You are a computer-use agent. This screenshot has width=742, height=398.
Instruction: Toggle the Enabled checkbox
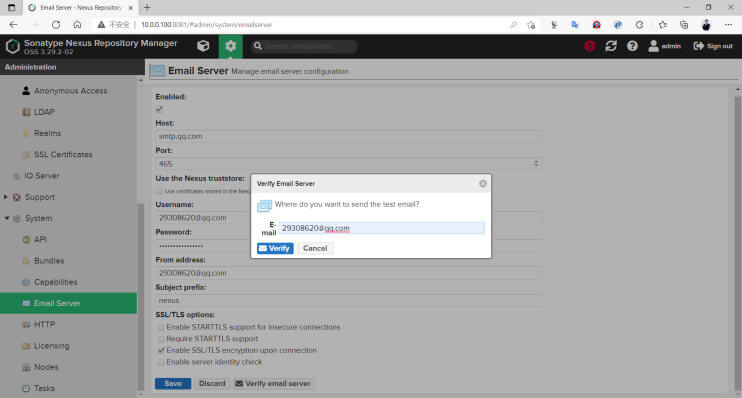[159, 109]
